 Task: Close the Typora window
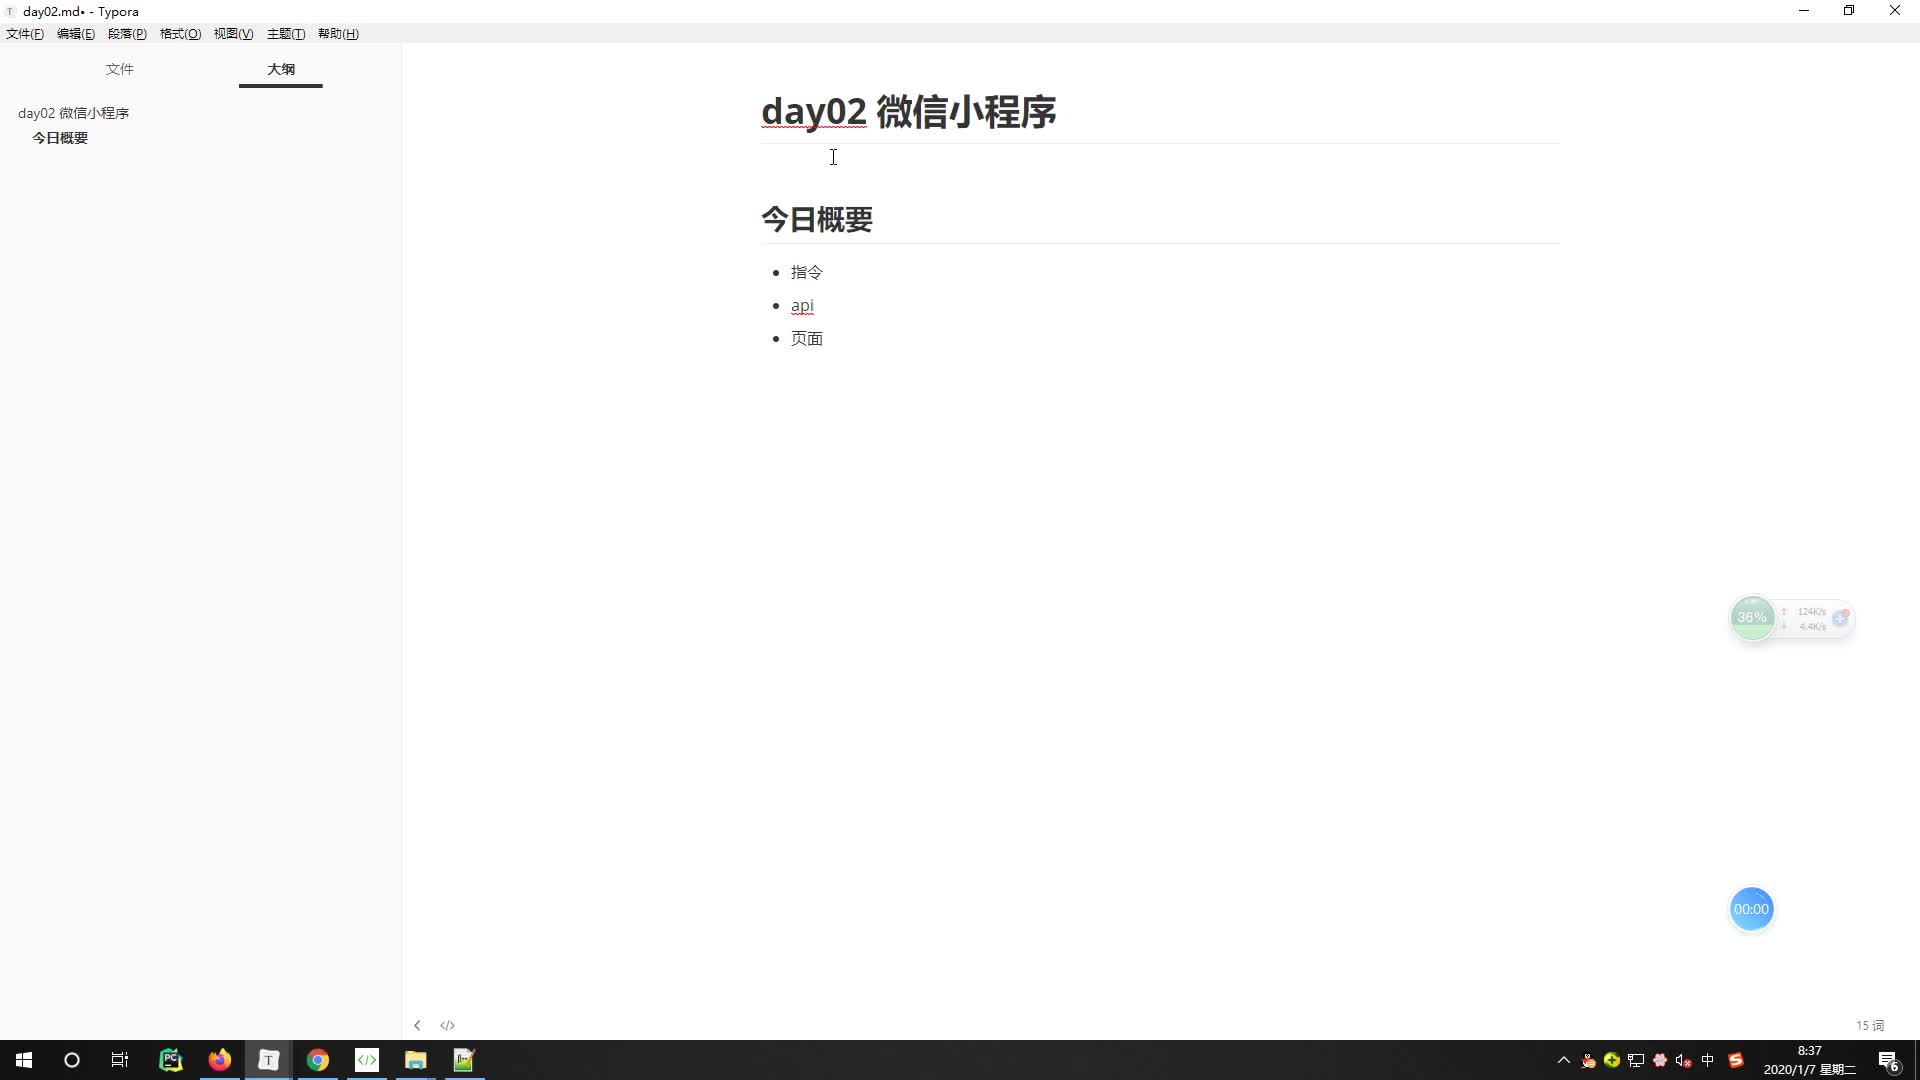click(x=1895, y=11)
